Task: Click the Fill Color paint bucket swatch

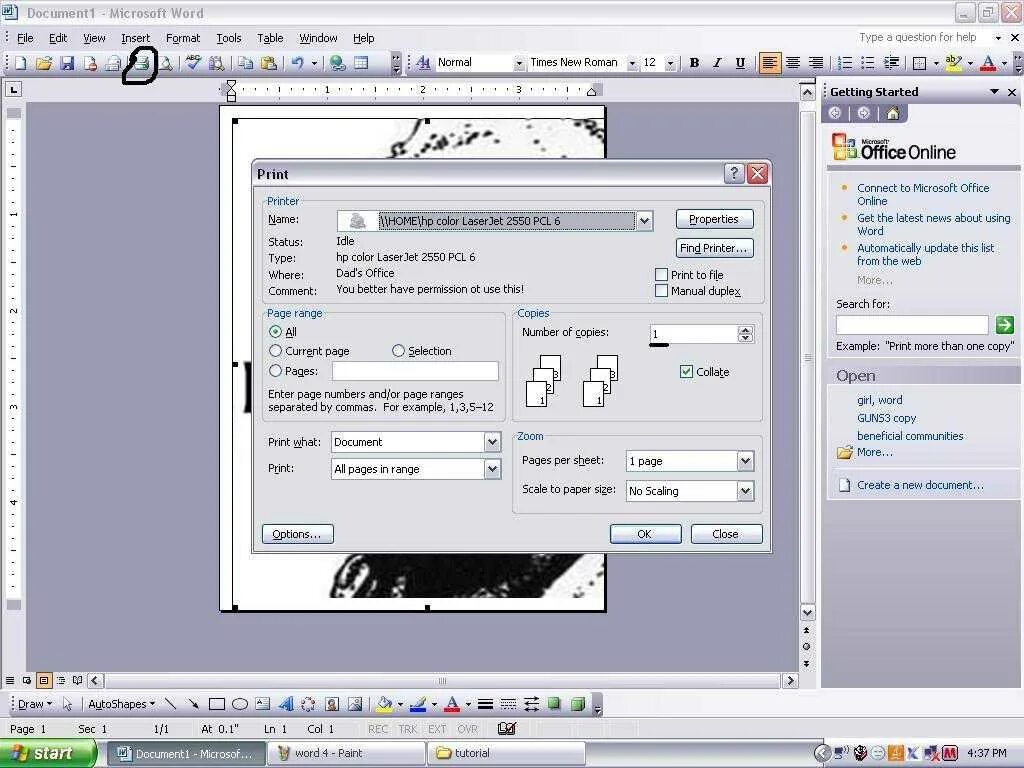Action: [384, 703]
